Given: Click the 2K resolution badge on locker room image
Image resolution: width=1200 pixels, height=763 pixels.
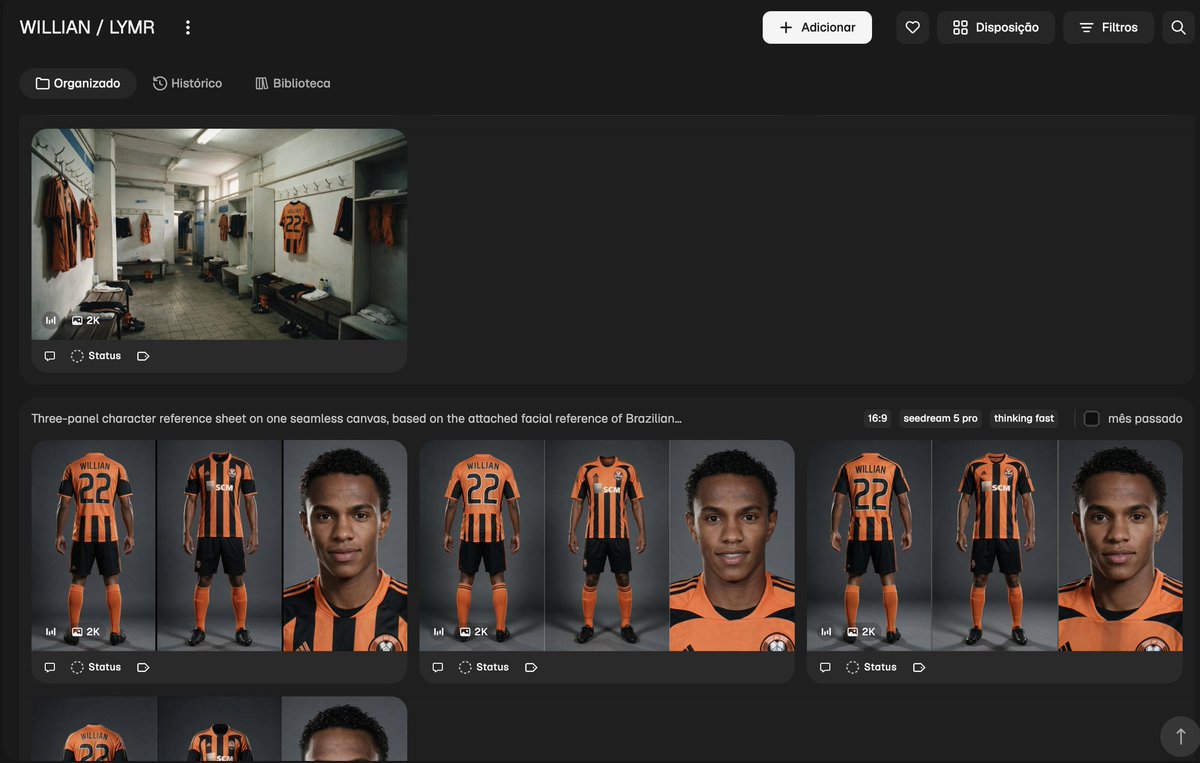Looking at the screenshot, I should pyautogui.click(x=86, y=321).
